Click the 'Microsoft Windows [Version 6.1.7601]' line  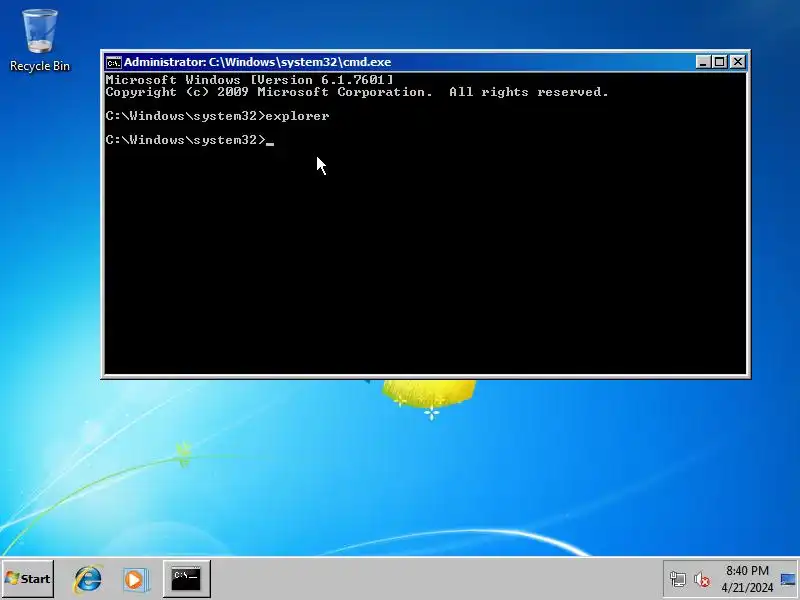tap(249, 80)
